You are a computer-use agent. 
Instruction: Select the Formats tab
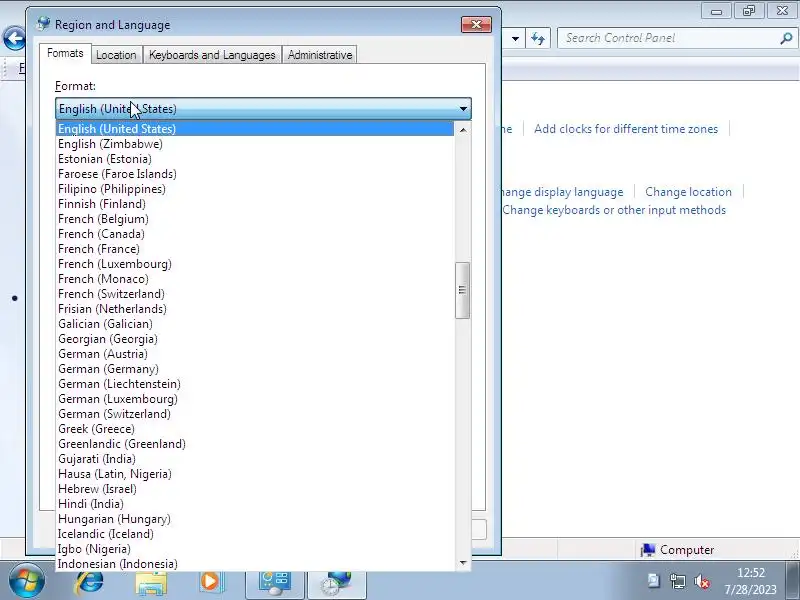65,53
